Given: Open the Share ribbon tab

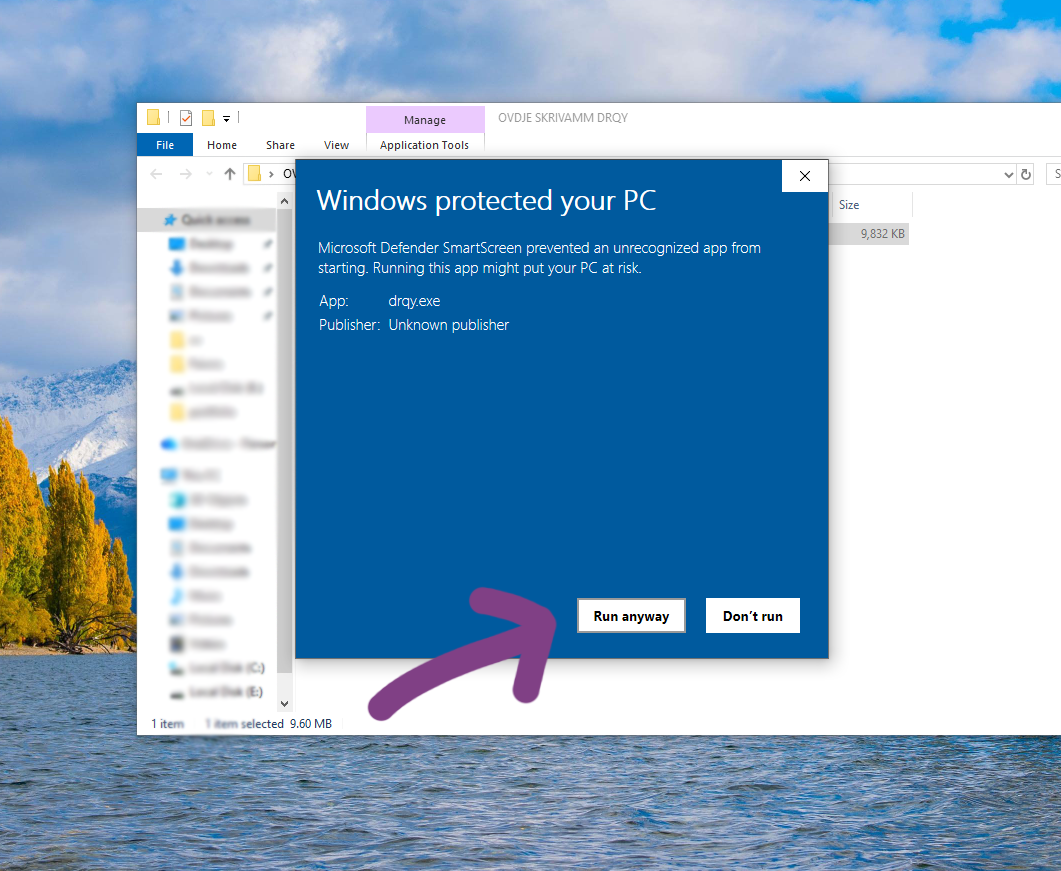Looking at the screenshot, I should click(x=280, y=145).
